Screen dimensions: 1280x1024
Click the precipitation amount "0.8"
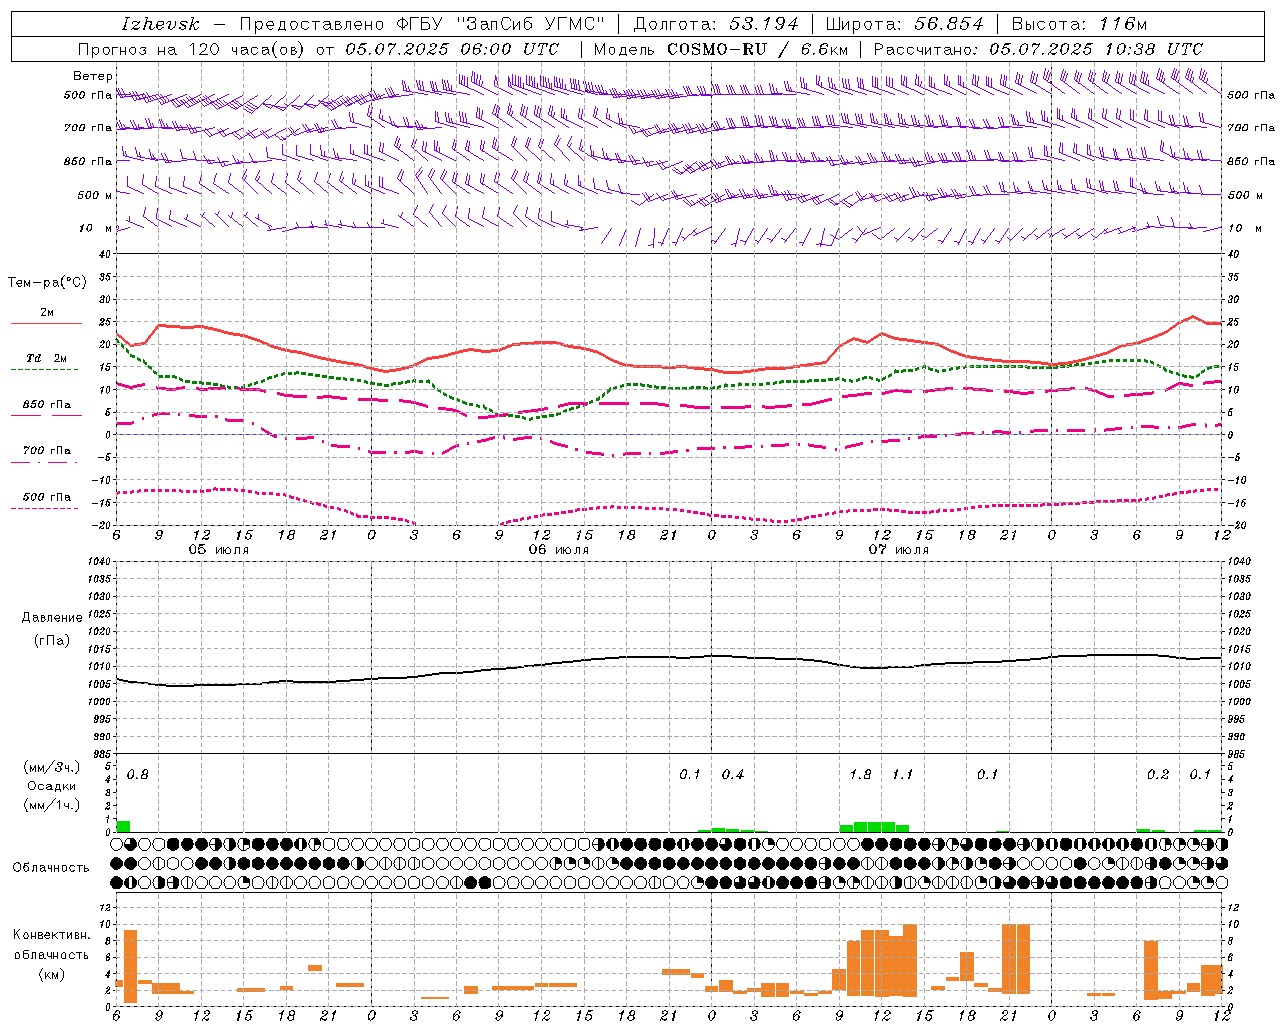(x=137, y=775)
